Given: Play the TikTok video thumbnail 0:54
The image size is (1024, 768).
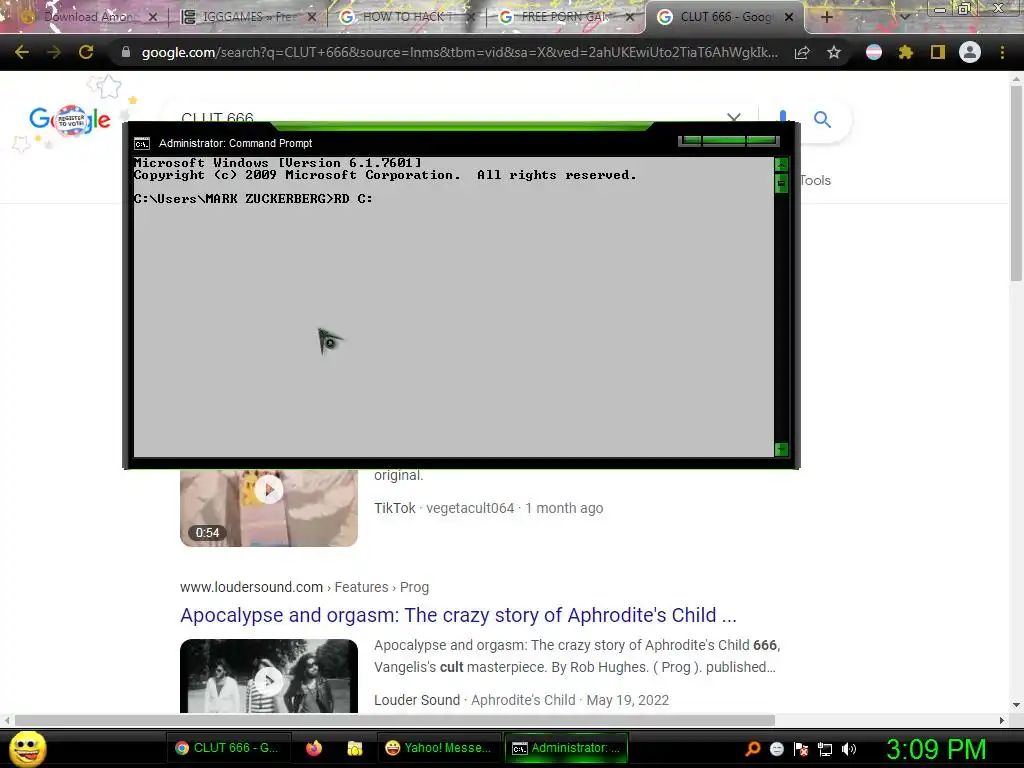Looking at the screenshot, I should pos(269,508).
